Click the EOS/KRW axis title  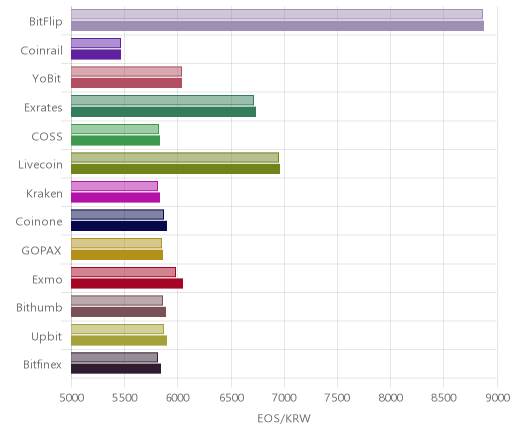click(x=284, y=418)
